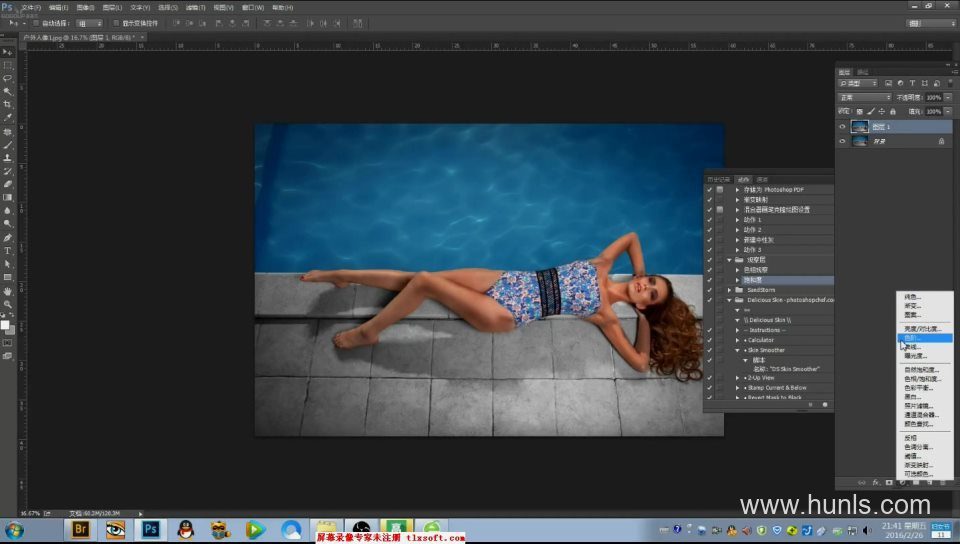
Task: Select the Rectangular Marquee tool
Action: (7, 65)
